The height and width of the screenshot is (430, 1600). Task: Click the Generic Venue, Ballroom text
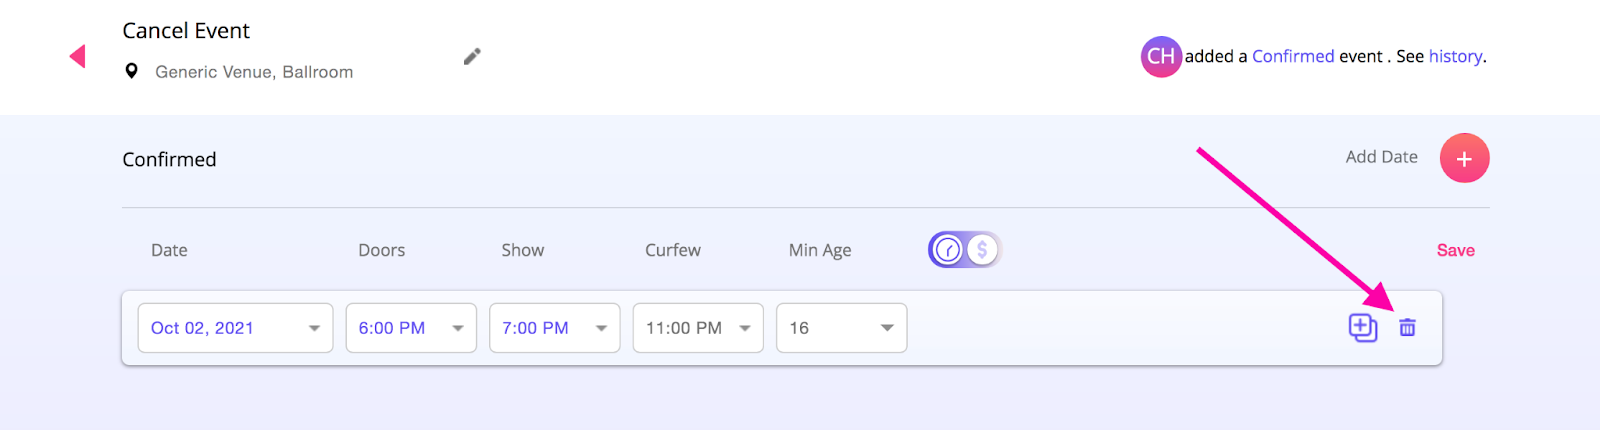tap(254, 72)
